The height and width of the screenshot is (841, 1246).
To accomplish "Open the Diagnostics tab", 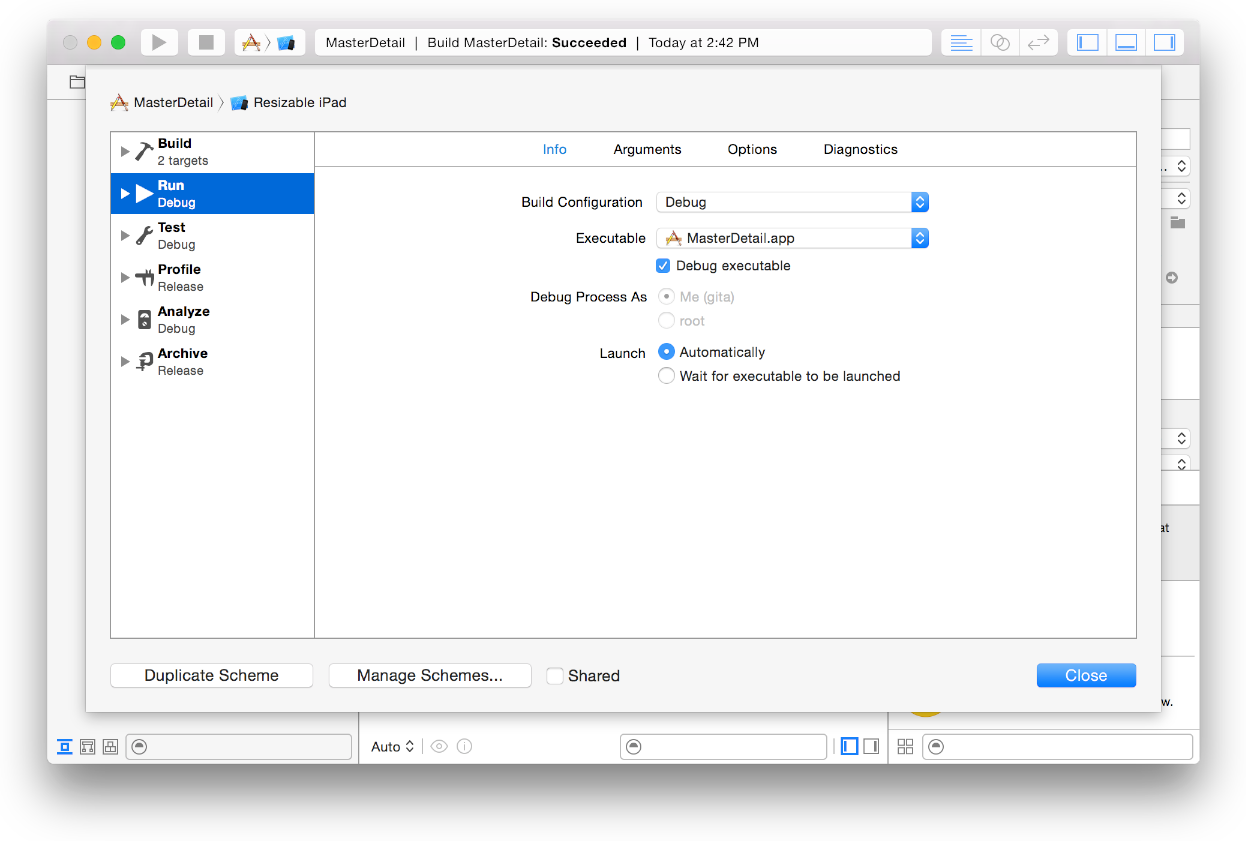I will pyautogui.click(x=860, y=149).
